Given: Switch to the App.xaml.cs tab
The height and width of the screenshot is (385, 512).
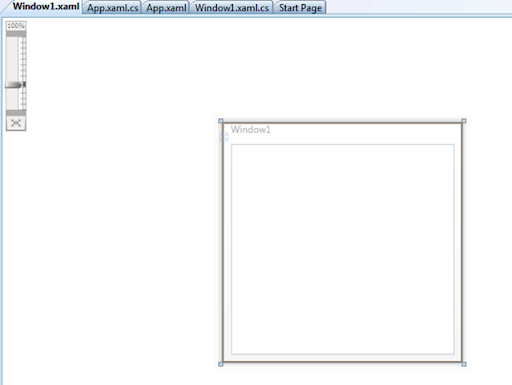Looking at the screenshot, I should point(113,8).
